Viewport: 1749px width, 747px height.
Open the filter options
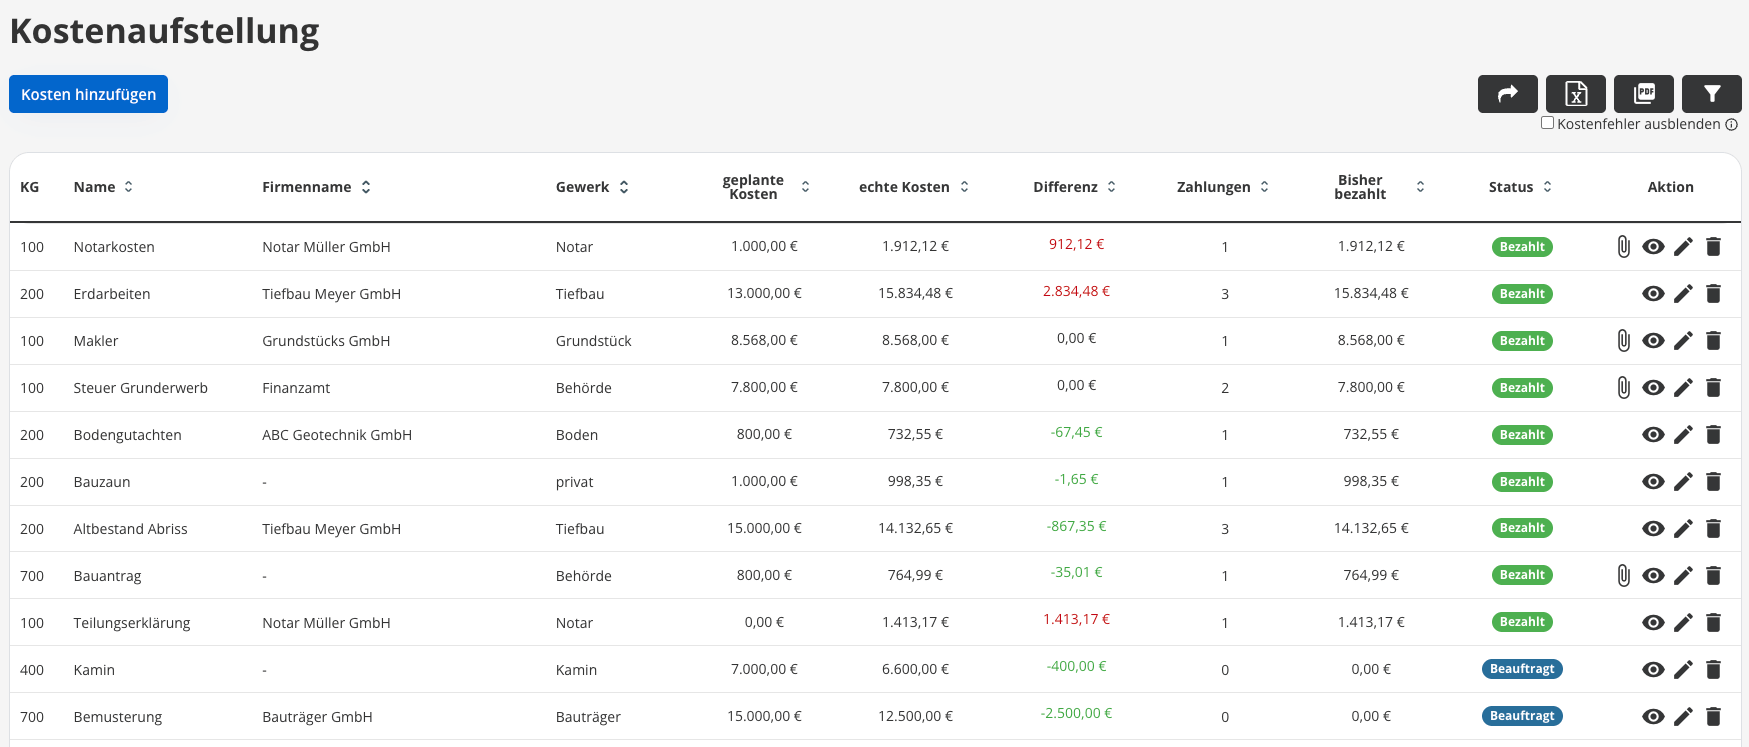click(x=1711, y=94)
